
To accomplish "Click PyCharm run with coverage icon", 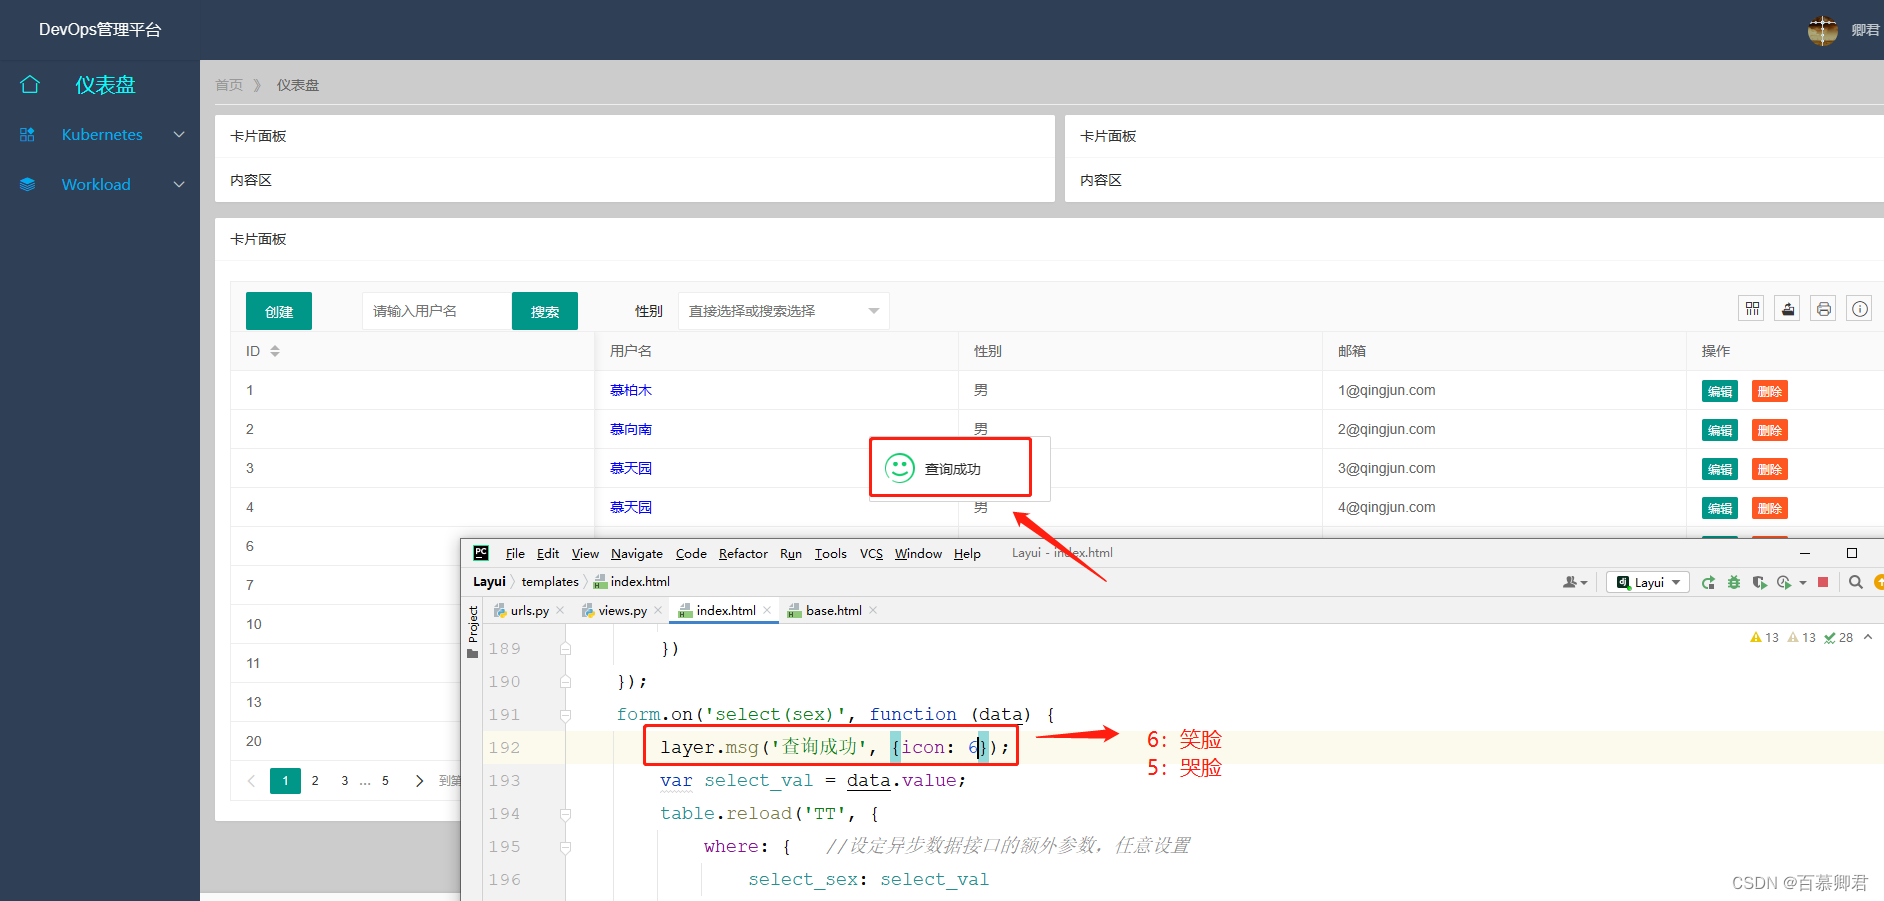I will [1759, 582].
